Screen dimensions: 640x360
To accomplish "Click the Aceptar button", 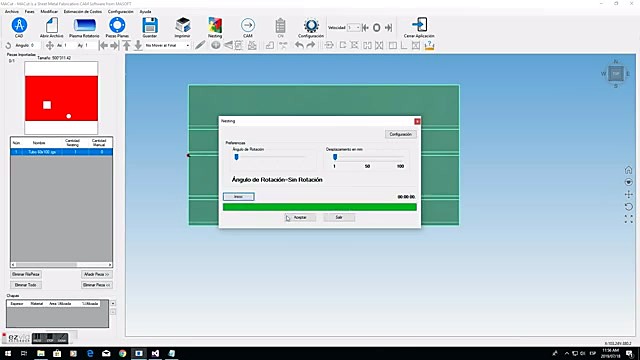I will 300,218.
